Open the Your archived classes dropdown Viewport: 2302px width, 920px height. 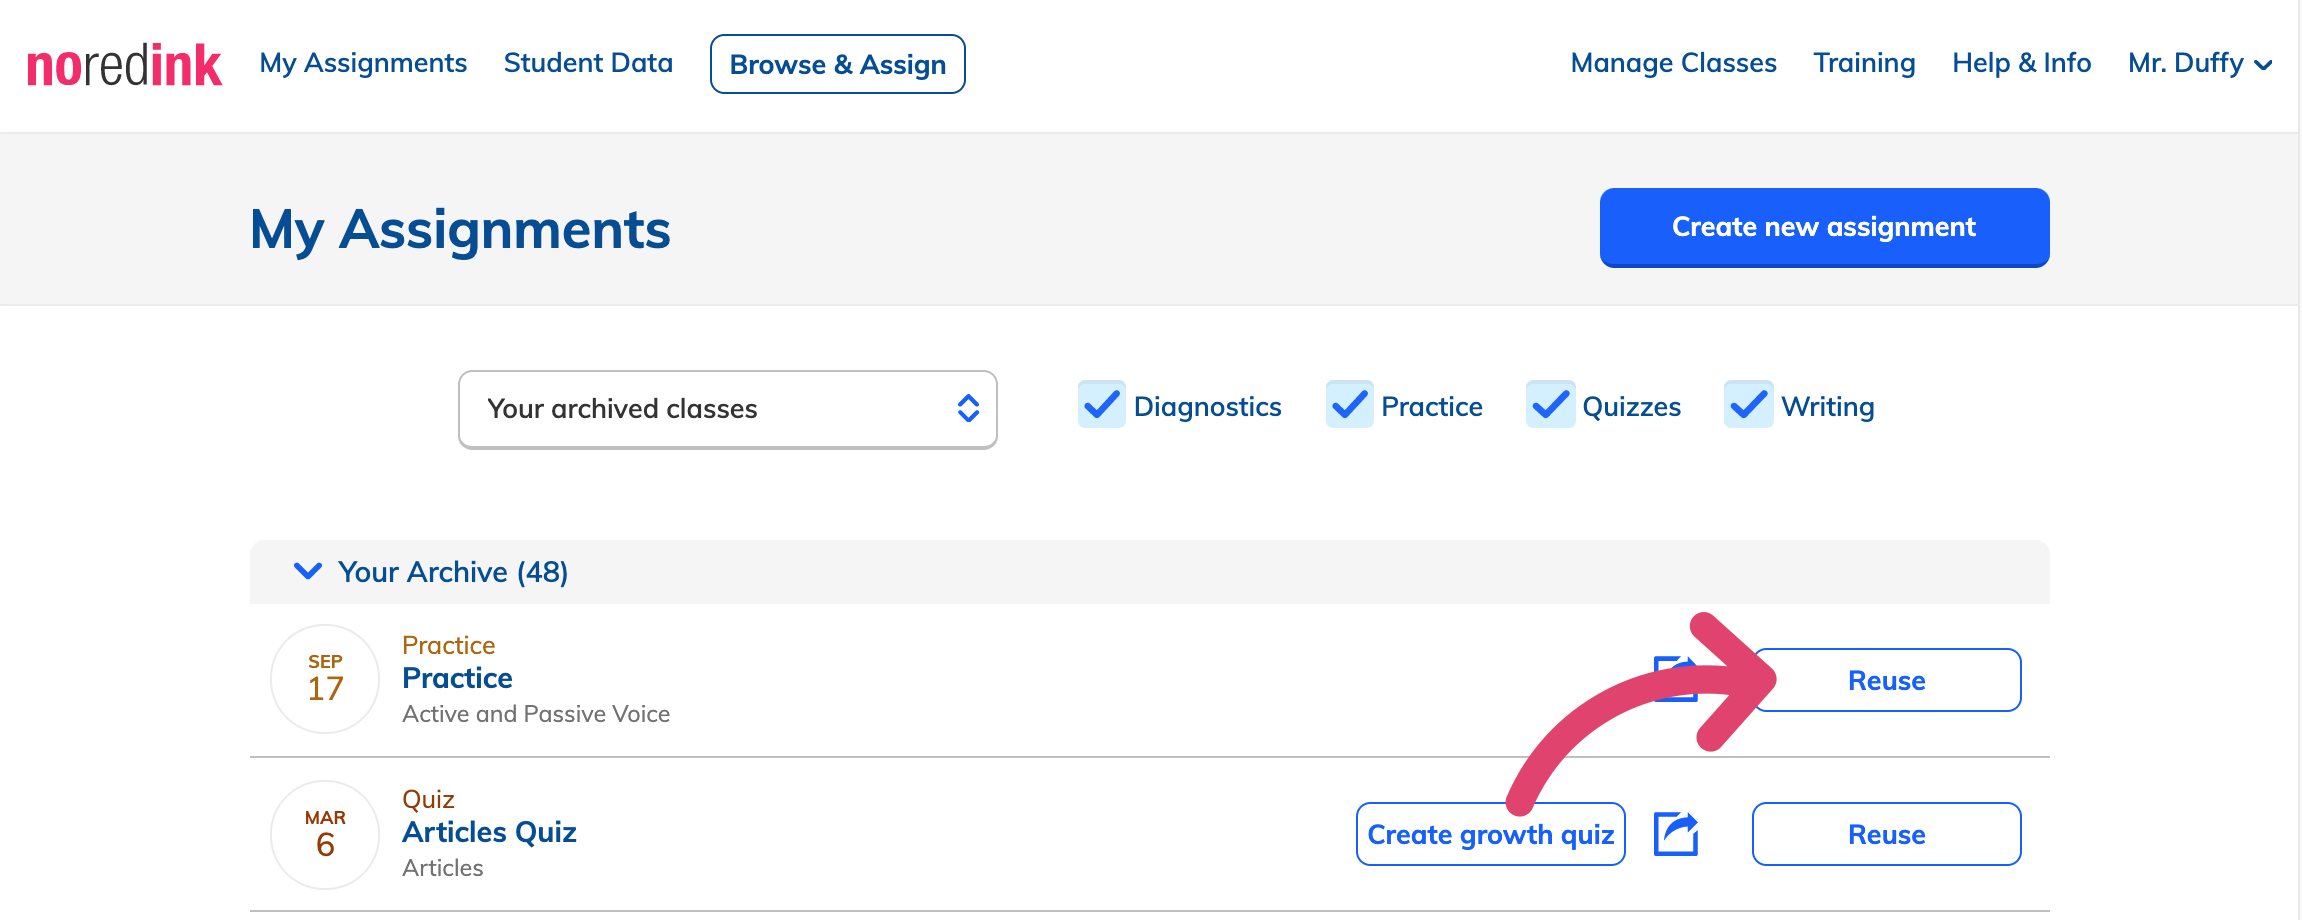coord(727,409)
